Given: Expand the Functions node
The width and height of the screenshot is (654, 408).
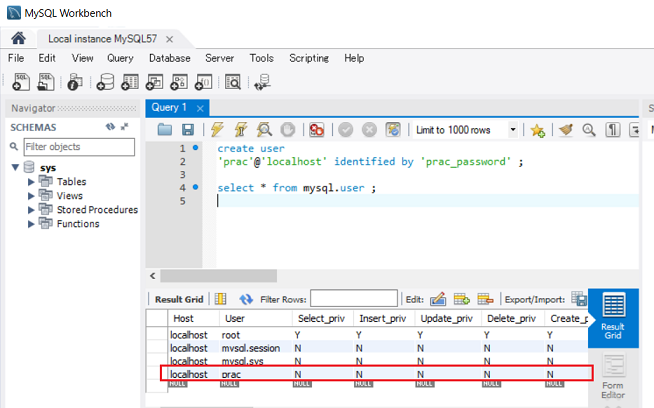Looking at the screenshot, I should point(31,224).
